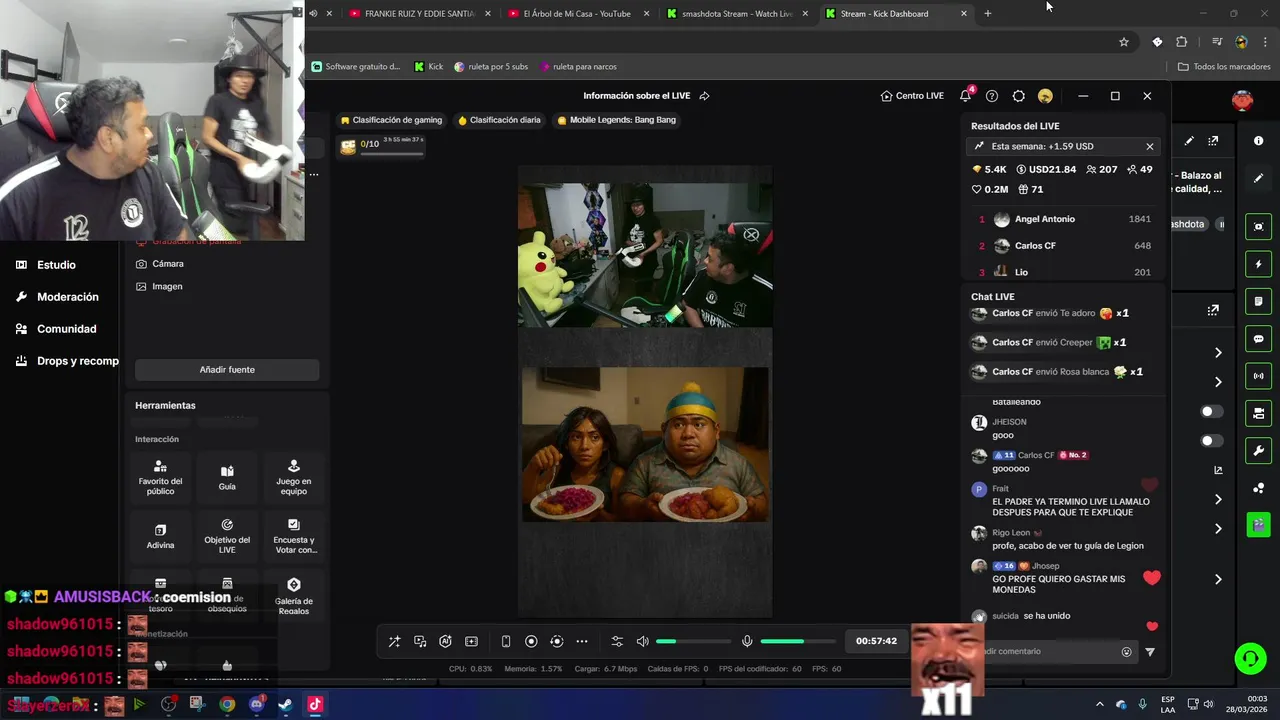
Task: Select the webcam scene preview
Action: (645, 255)
